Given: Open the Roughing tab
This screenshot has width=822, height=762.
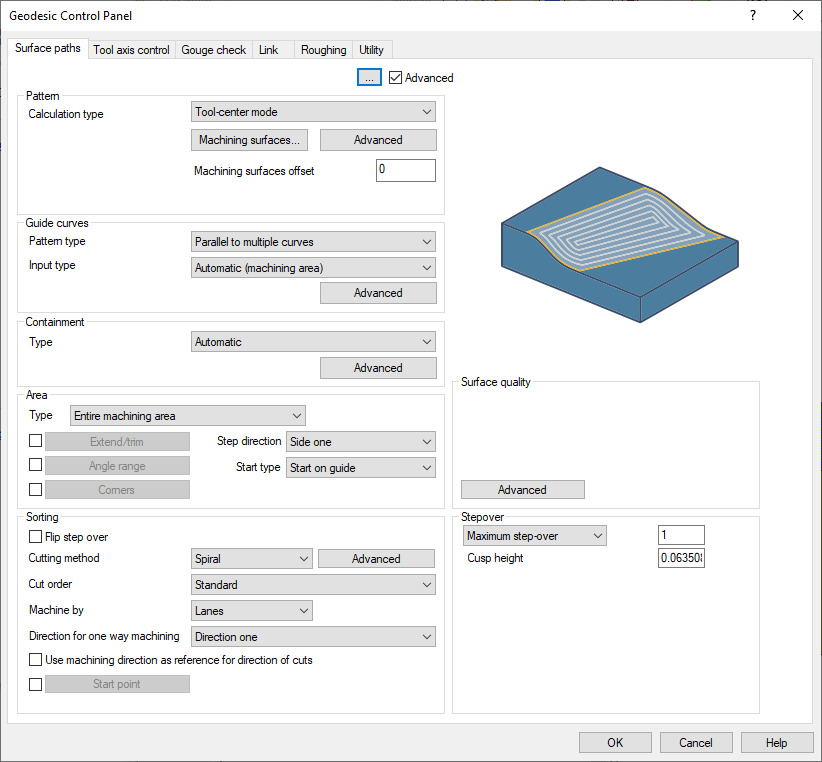Looking at the screenshot, I should 323,50.
